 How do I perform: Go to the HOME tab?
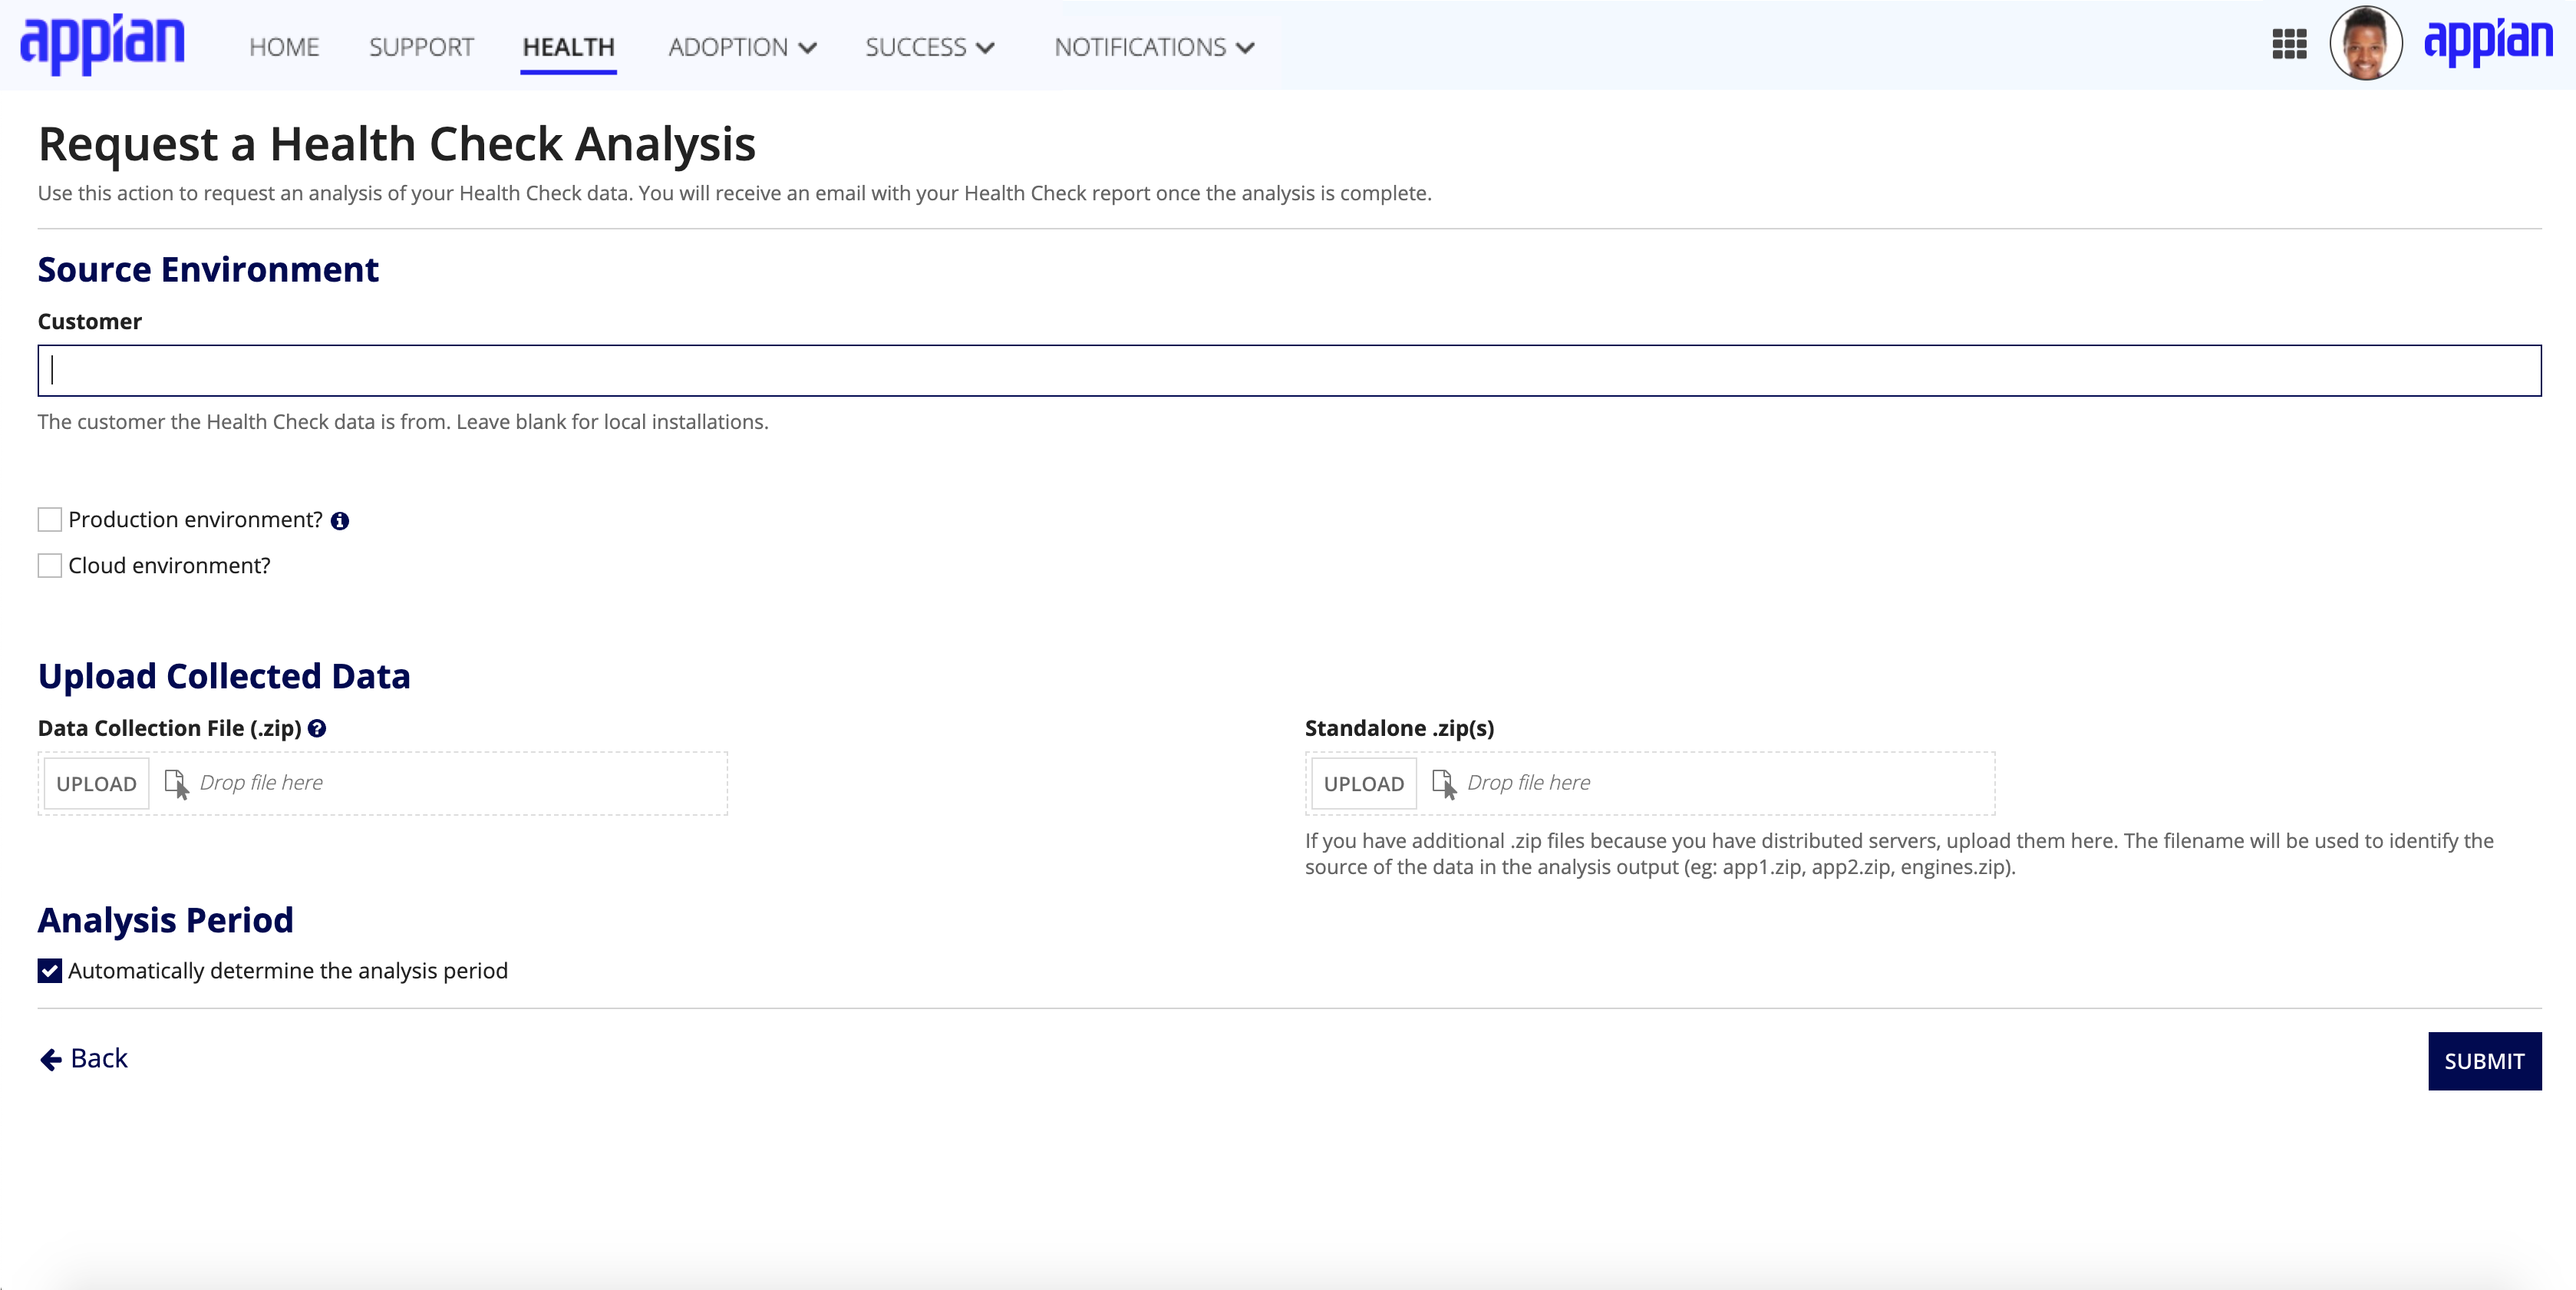click(284, 47)
